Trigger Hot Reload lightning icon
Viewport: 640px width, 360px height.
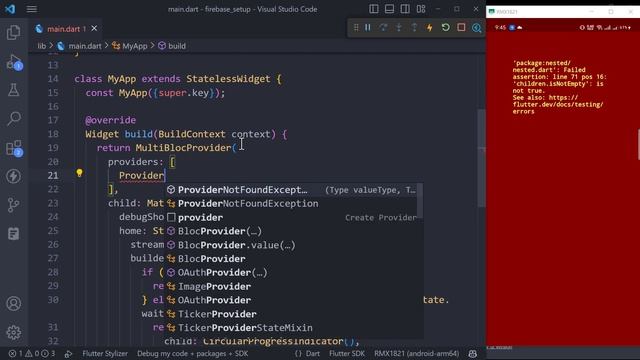click(x=430, y=27)
